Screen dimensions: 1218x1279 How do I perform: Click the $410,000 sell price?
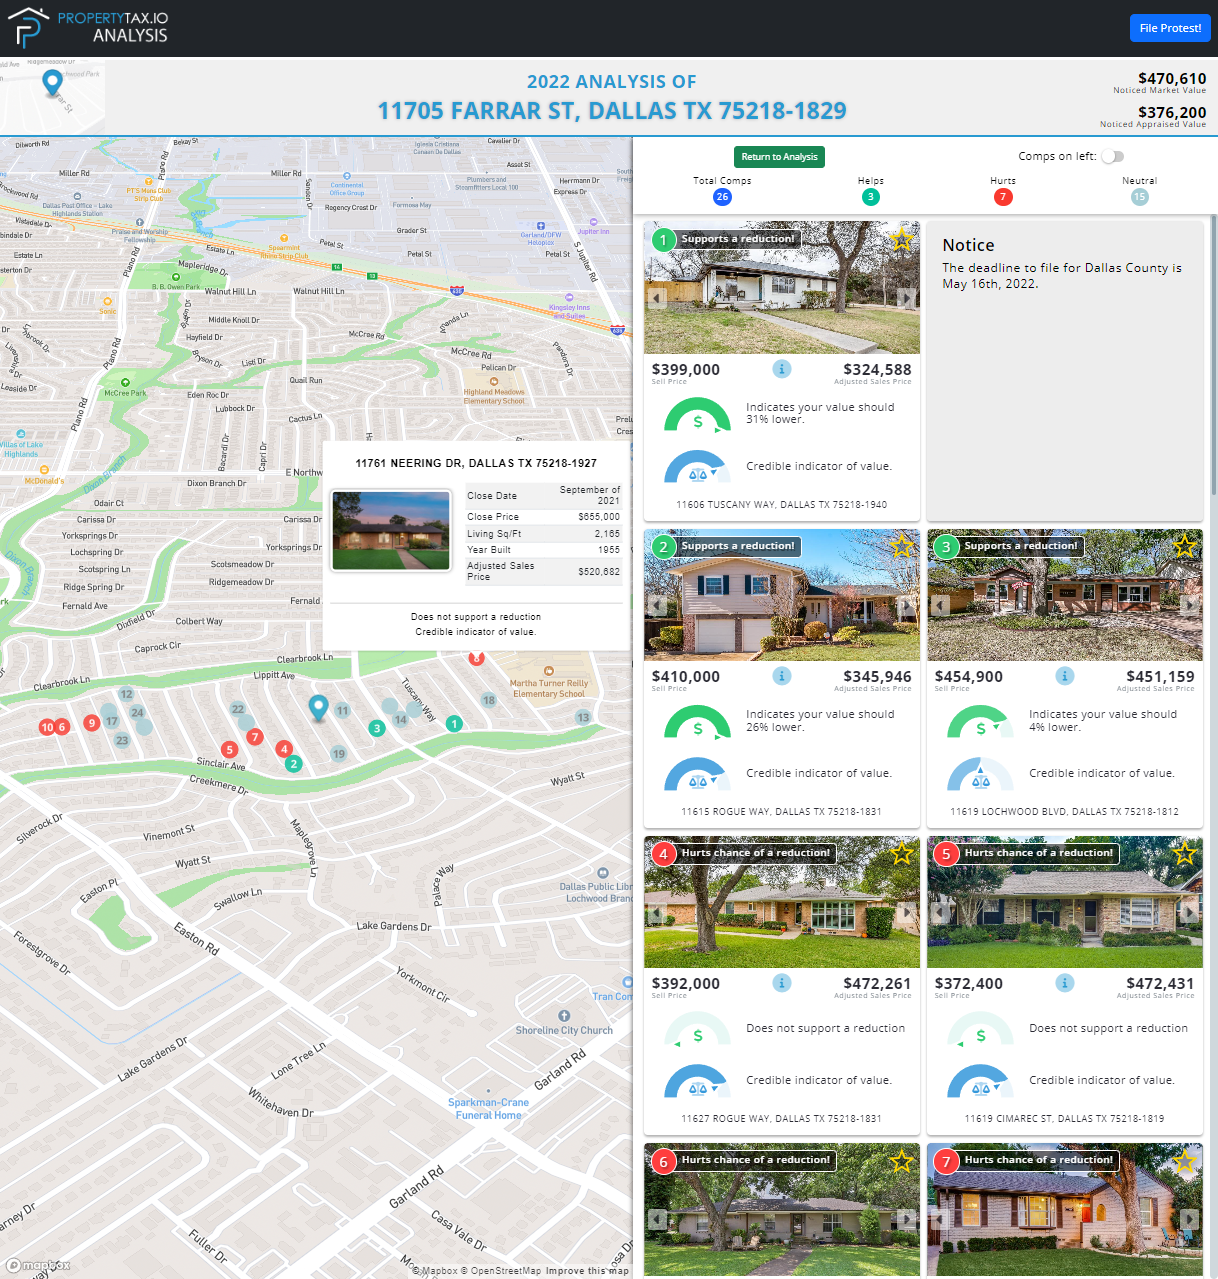point(686,676)
